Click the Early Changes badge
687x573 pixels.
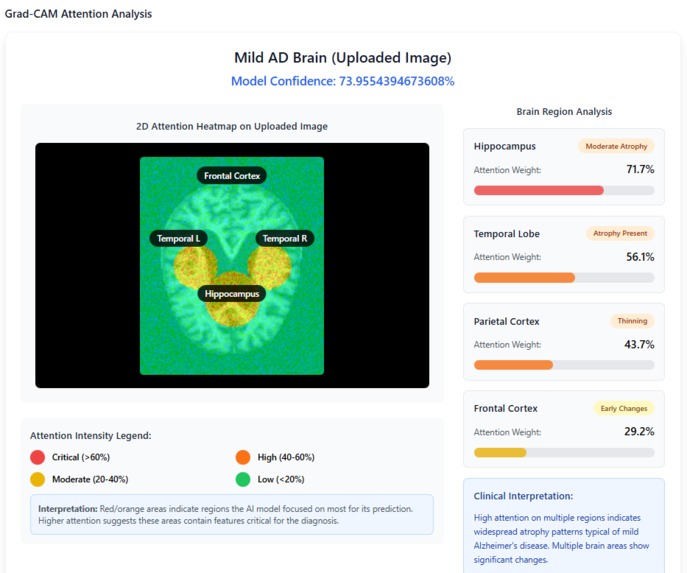623,408
